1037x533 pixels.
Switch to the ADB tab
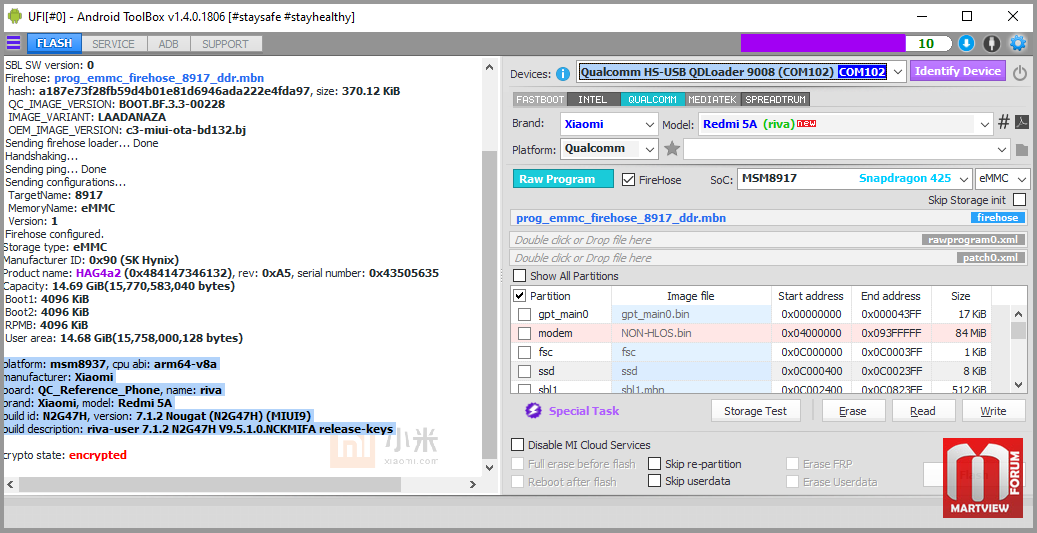(x=168, y=44)
